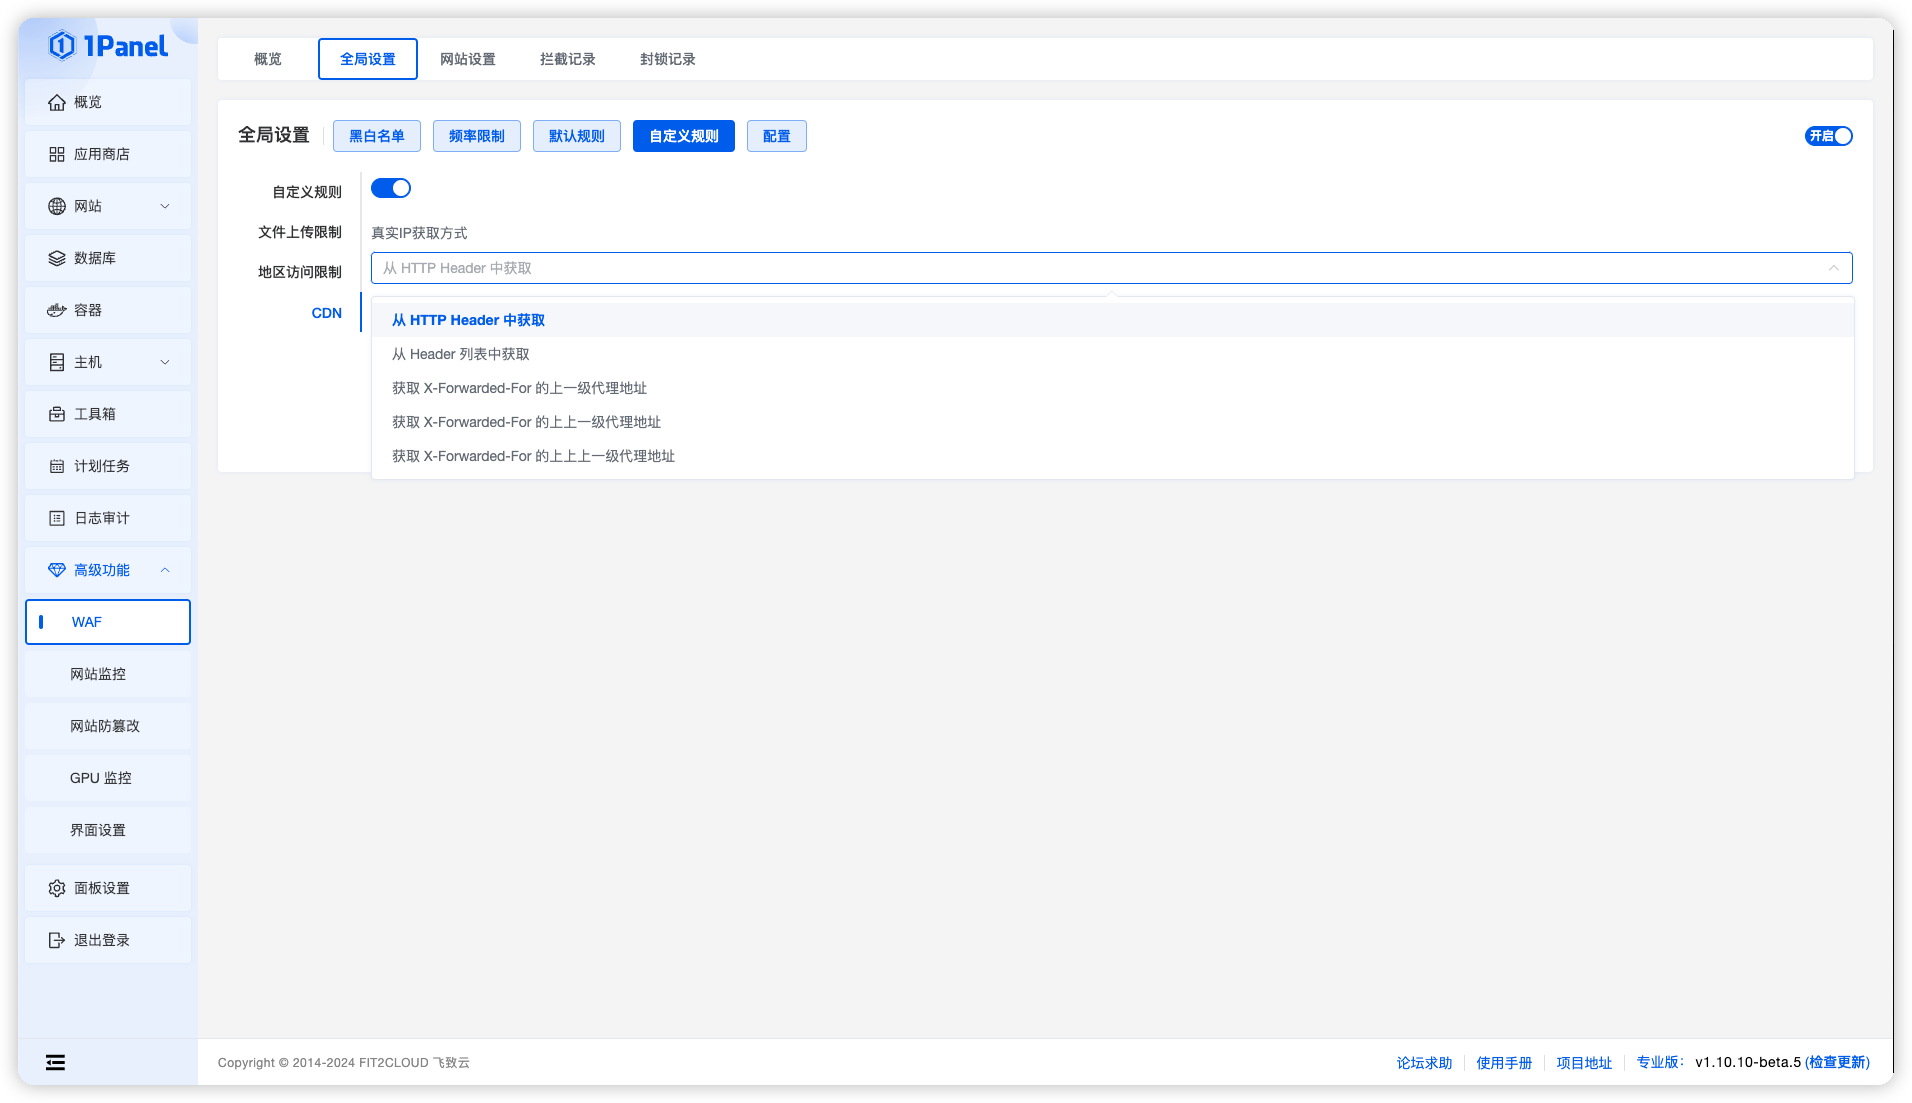
Task: Select the 数据库 database icon
Action: click(x=56, y=257)
